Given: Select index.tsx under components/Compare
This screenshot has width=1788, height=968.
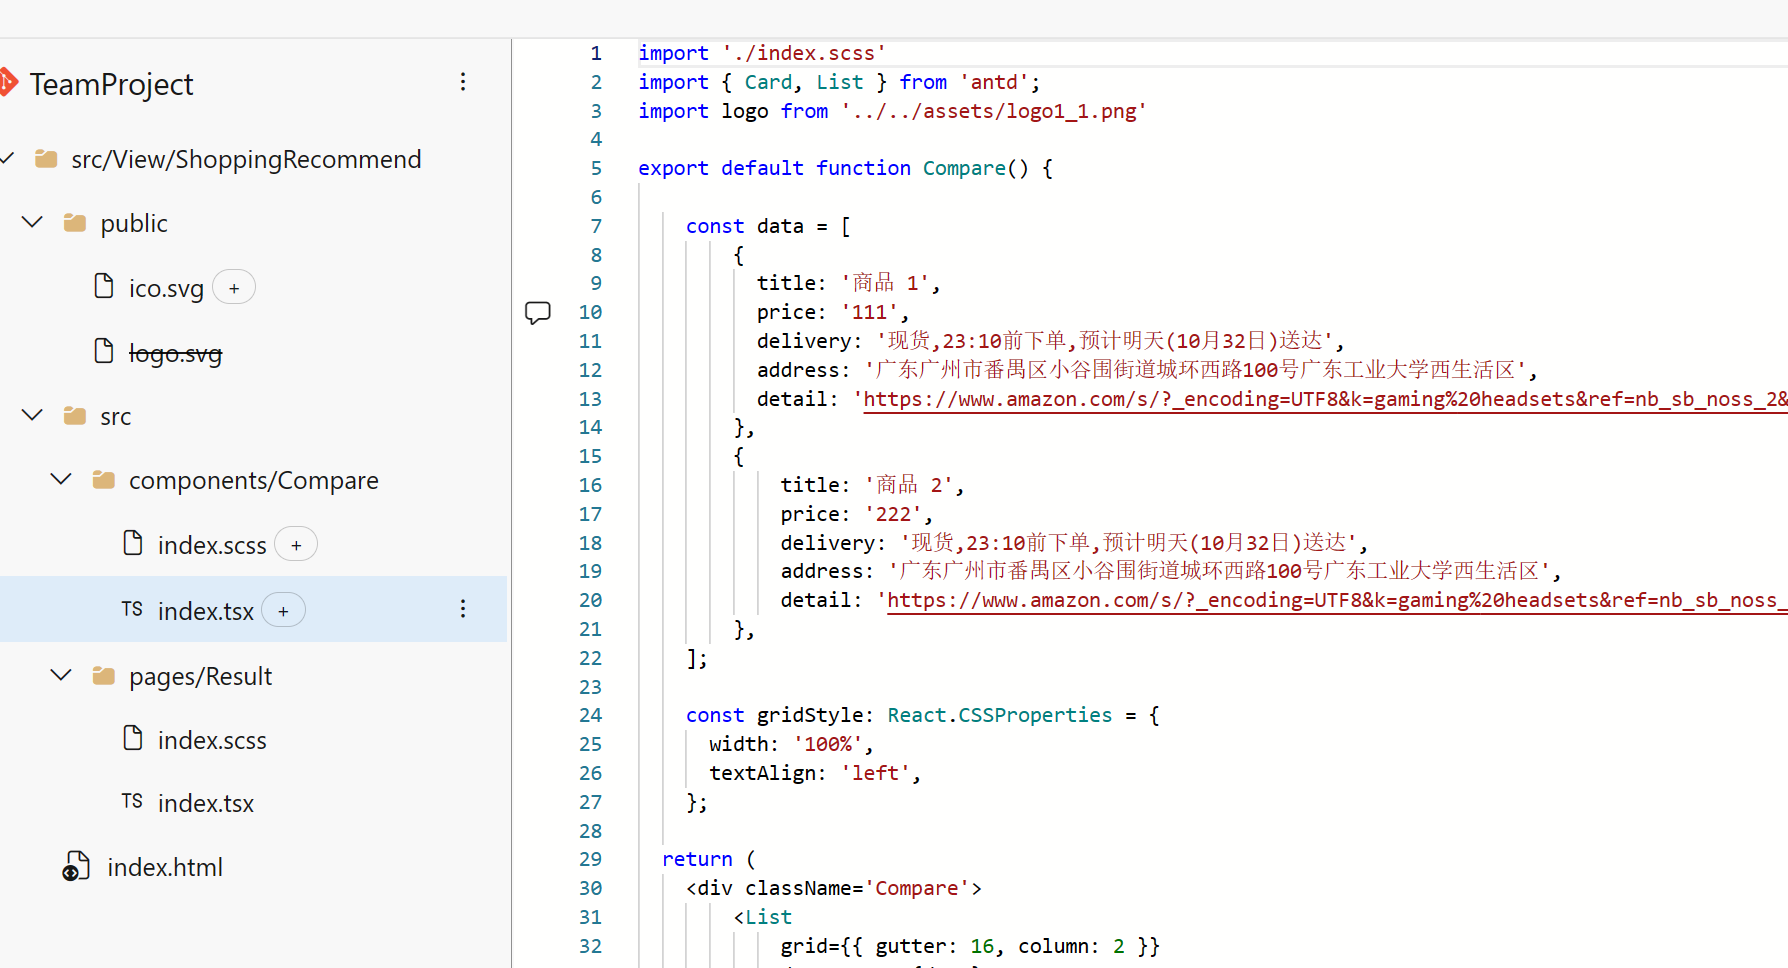Looking at the screenshot, I should coord(206,611).
